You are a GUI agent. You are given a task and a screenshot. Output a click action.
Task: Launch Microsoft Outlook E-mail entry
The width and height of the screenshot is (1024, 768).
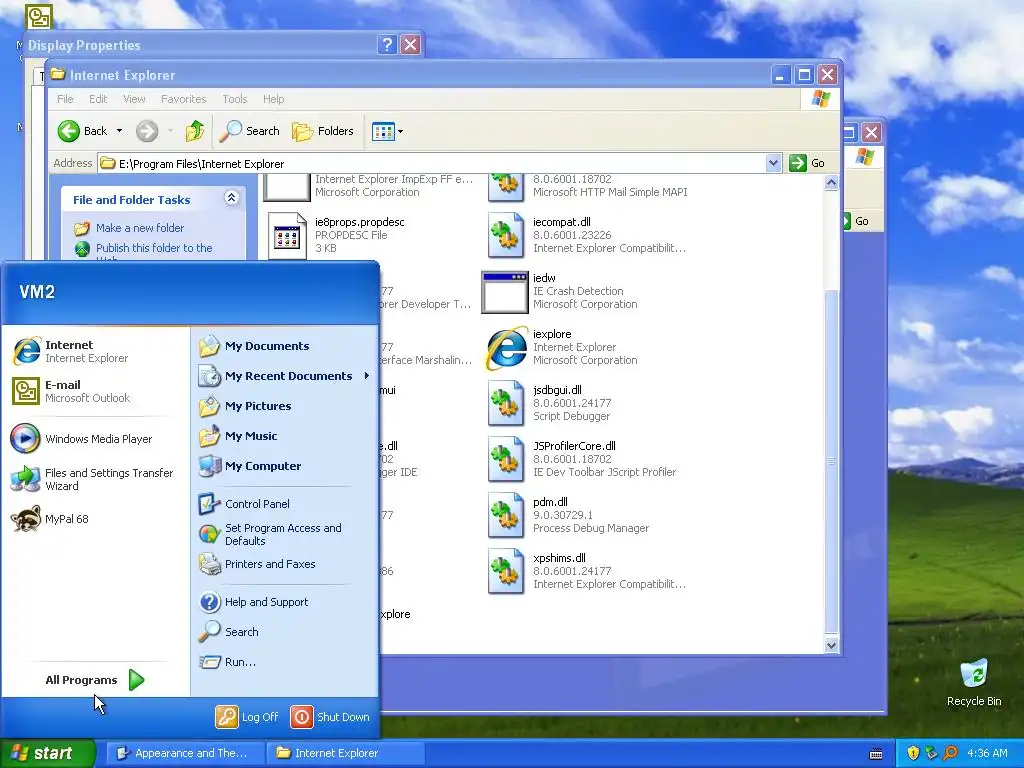[71, 391]
